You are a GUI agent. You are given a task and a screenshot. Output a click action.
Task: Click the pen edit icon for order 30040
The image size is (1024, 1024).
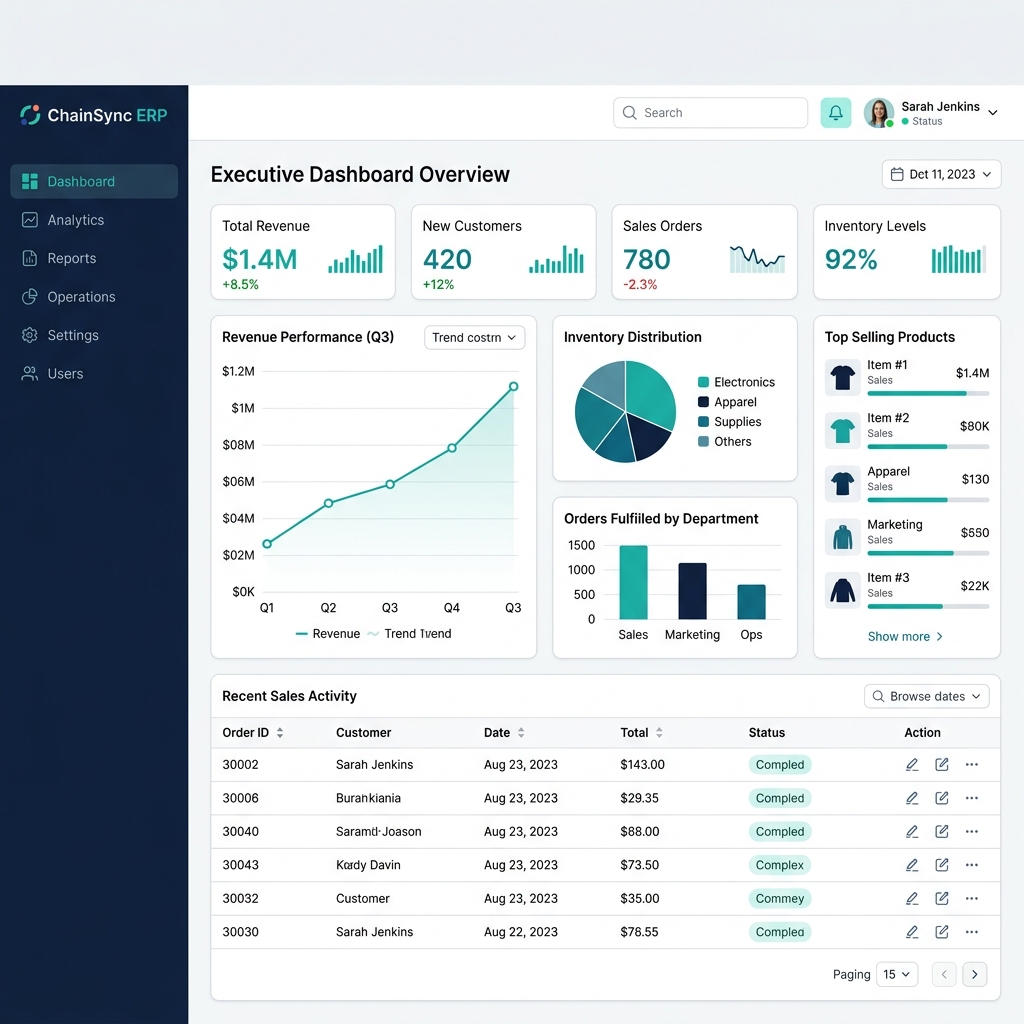tap(912, 831)
